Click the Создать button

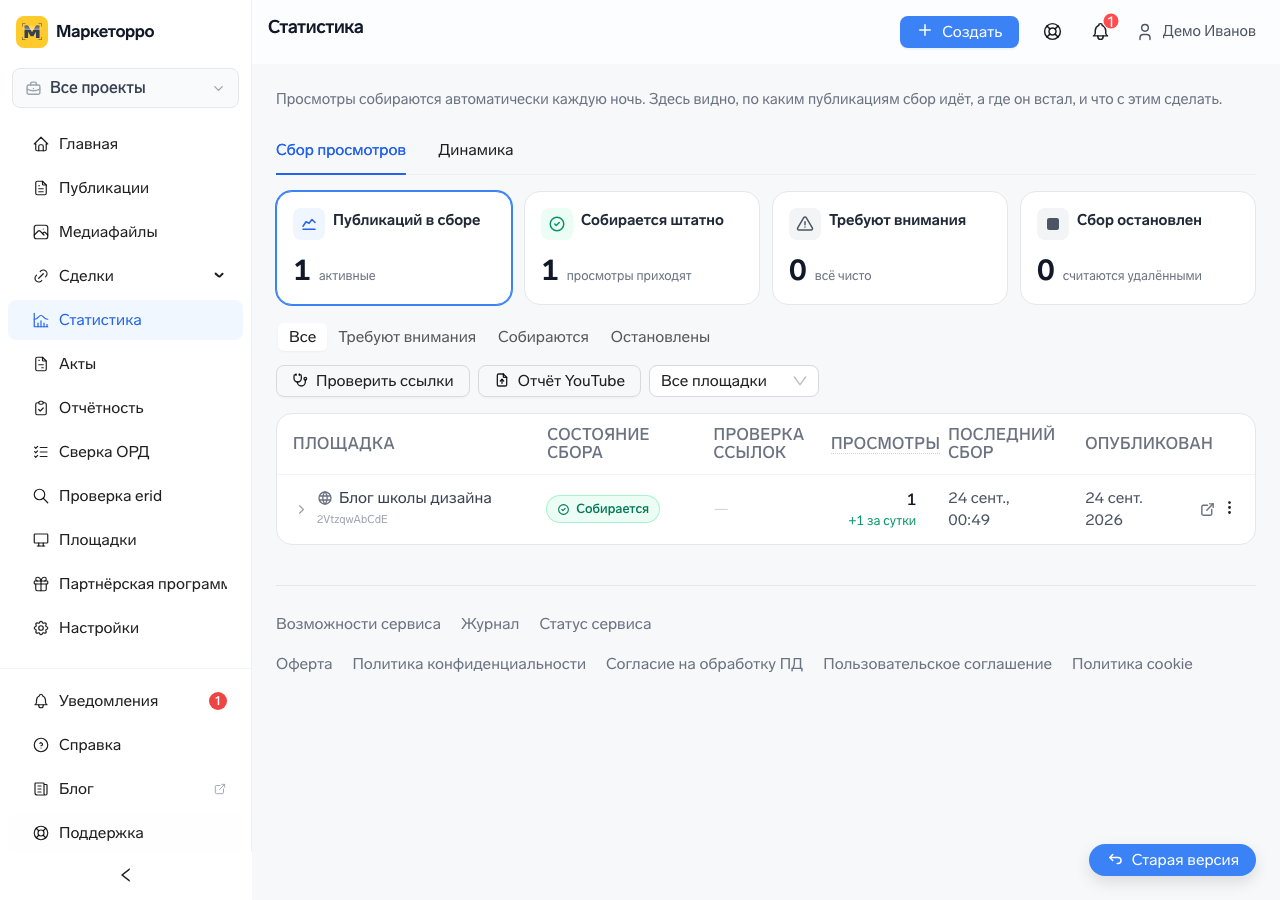point(959,32)
